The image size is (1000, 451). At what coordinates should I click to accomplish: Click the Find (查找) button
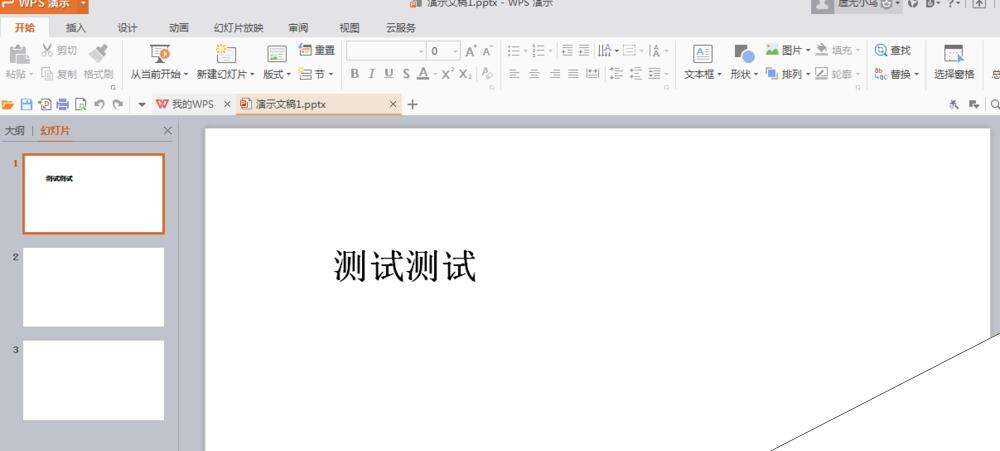pyautogui.click(x=893, y=50)
